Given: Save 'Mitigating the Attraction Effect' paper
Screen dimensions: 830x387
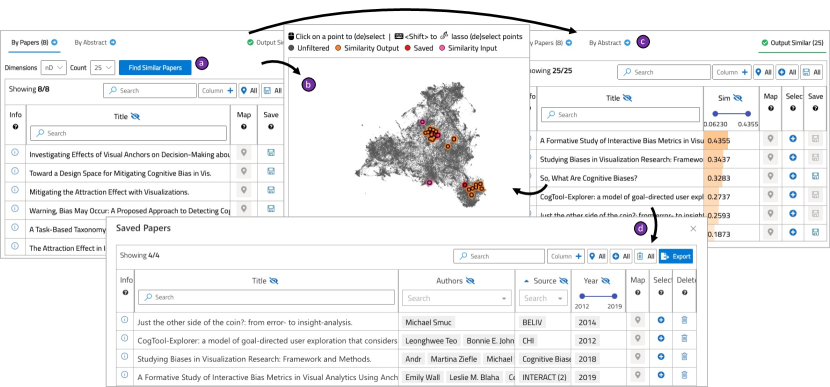Looking at the screenshot, I should (x=271, y=190).
